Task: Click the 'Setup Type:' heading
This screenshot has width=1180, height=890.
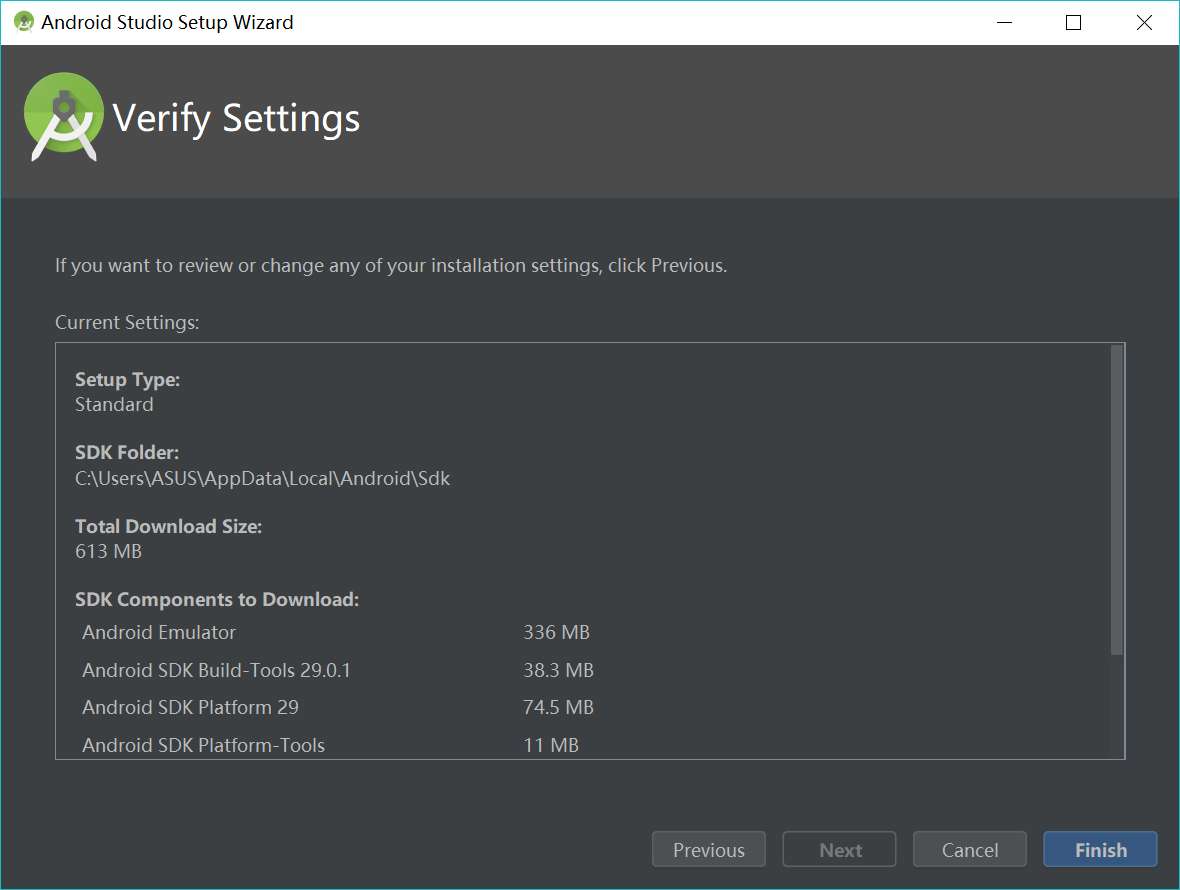Action: [127, 380]
